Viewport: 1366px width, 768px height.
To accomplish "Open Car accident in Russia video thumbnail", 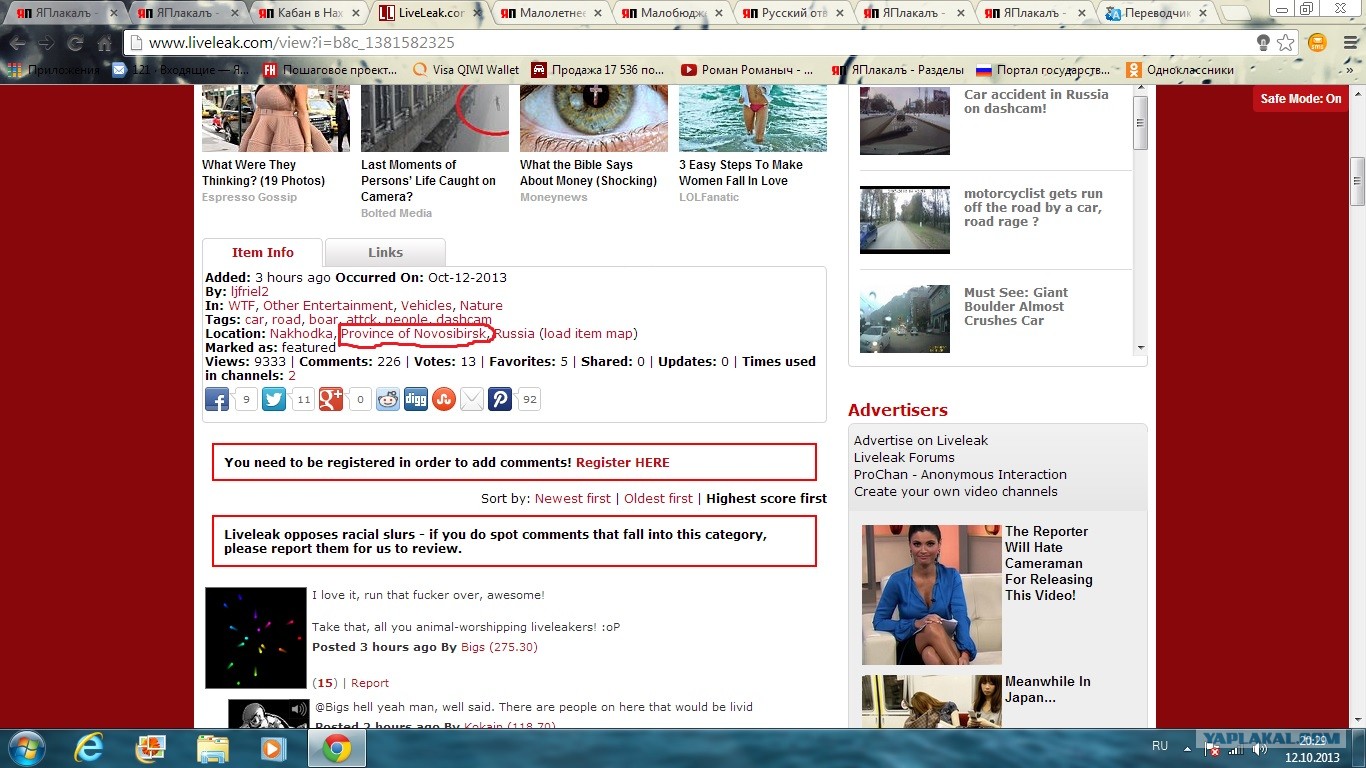I will [x=905, y=120].
